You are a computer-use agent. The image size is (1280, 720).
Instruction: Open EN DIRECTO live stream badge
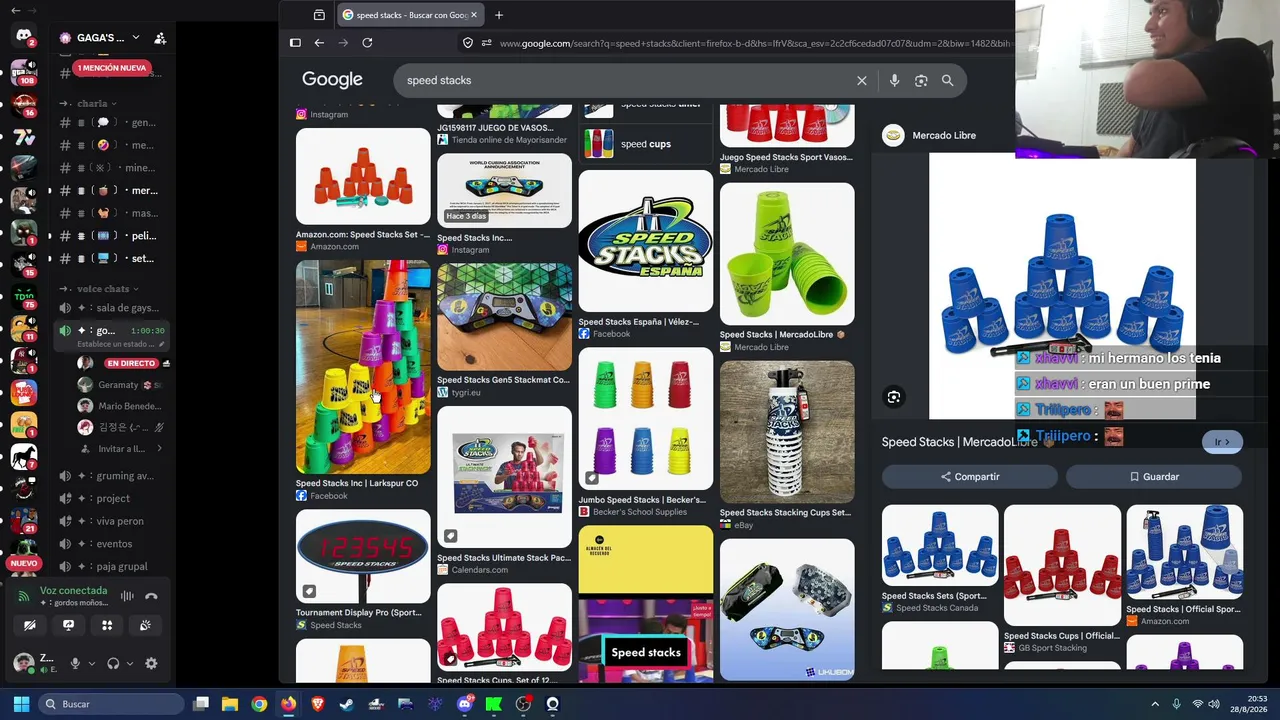point(131,363)
